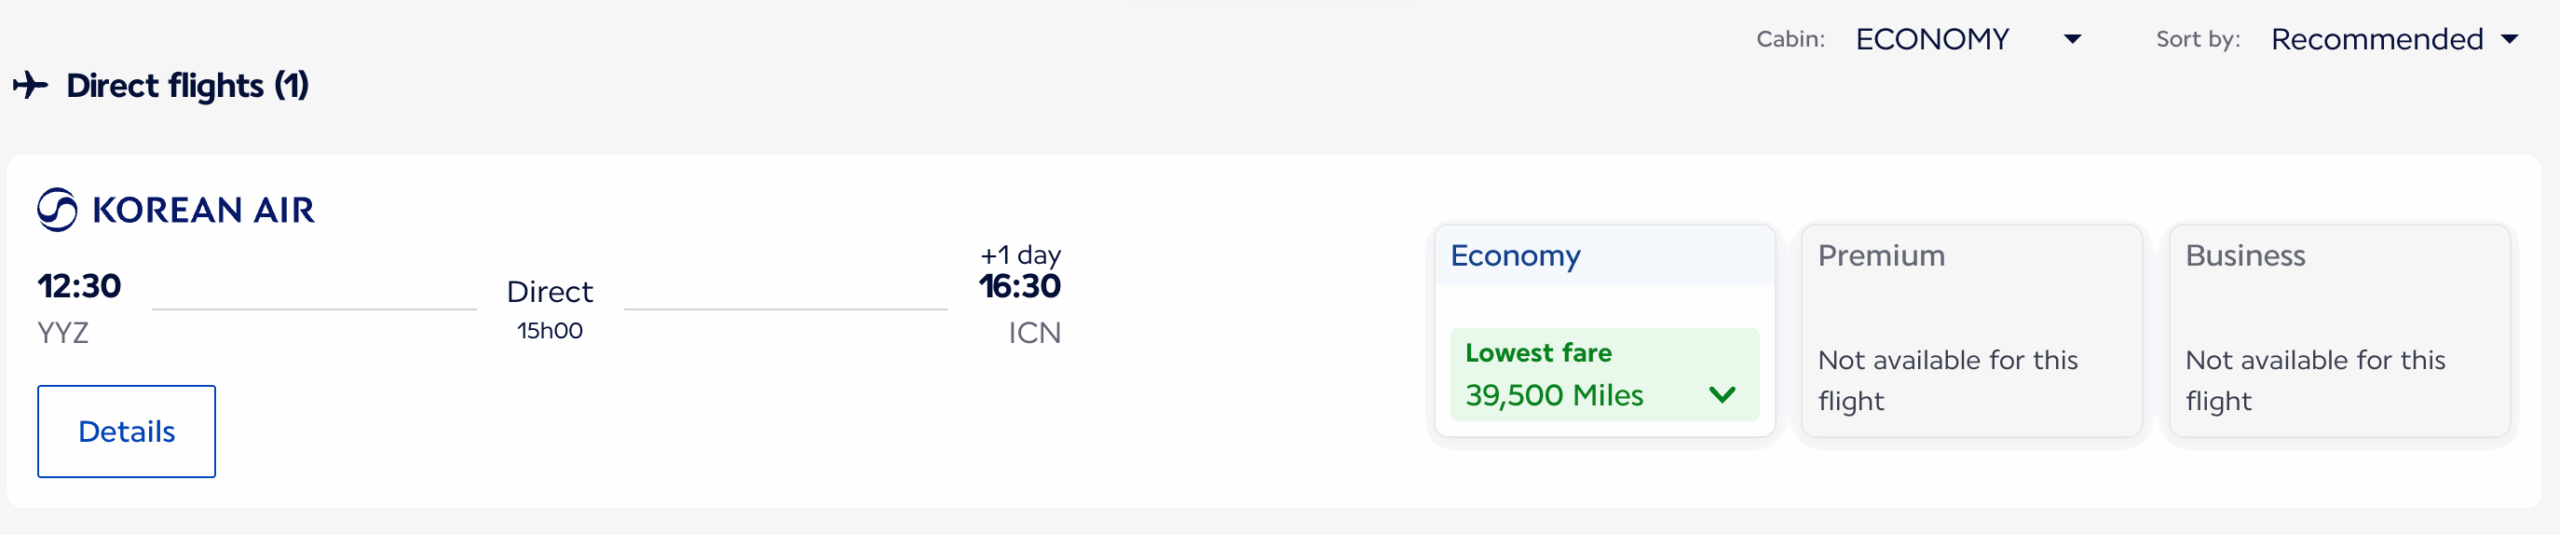The image size is (2560, 535).
Task: Click the 12:30 departure time
Action: [79, 286]
